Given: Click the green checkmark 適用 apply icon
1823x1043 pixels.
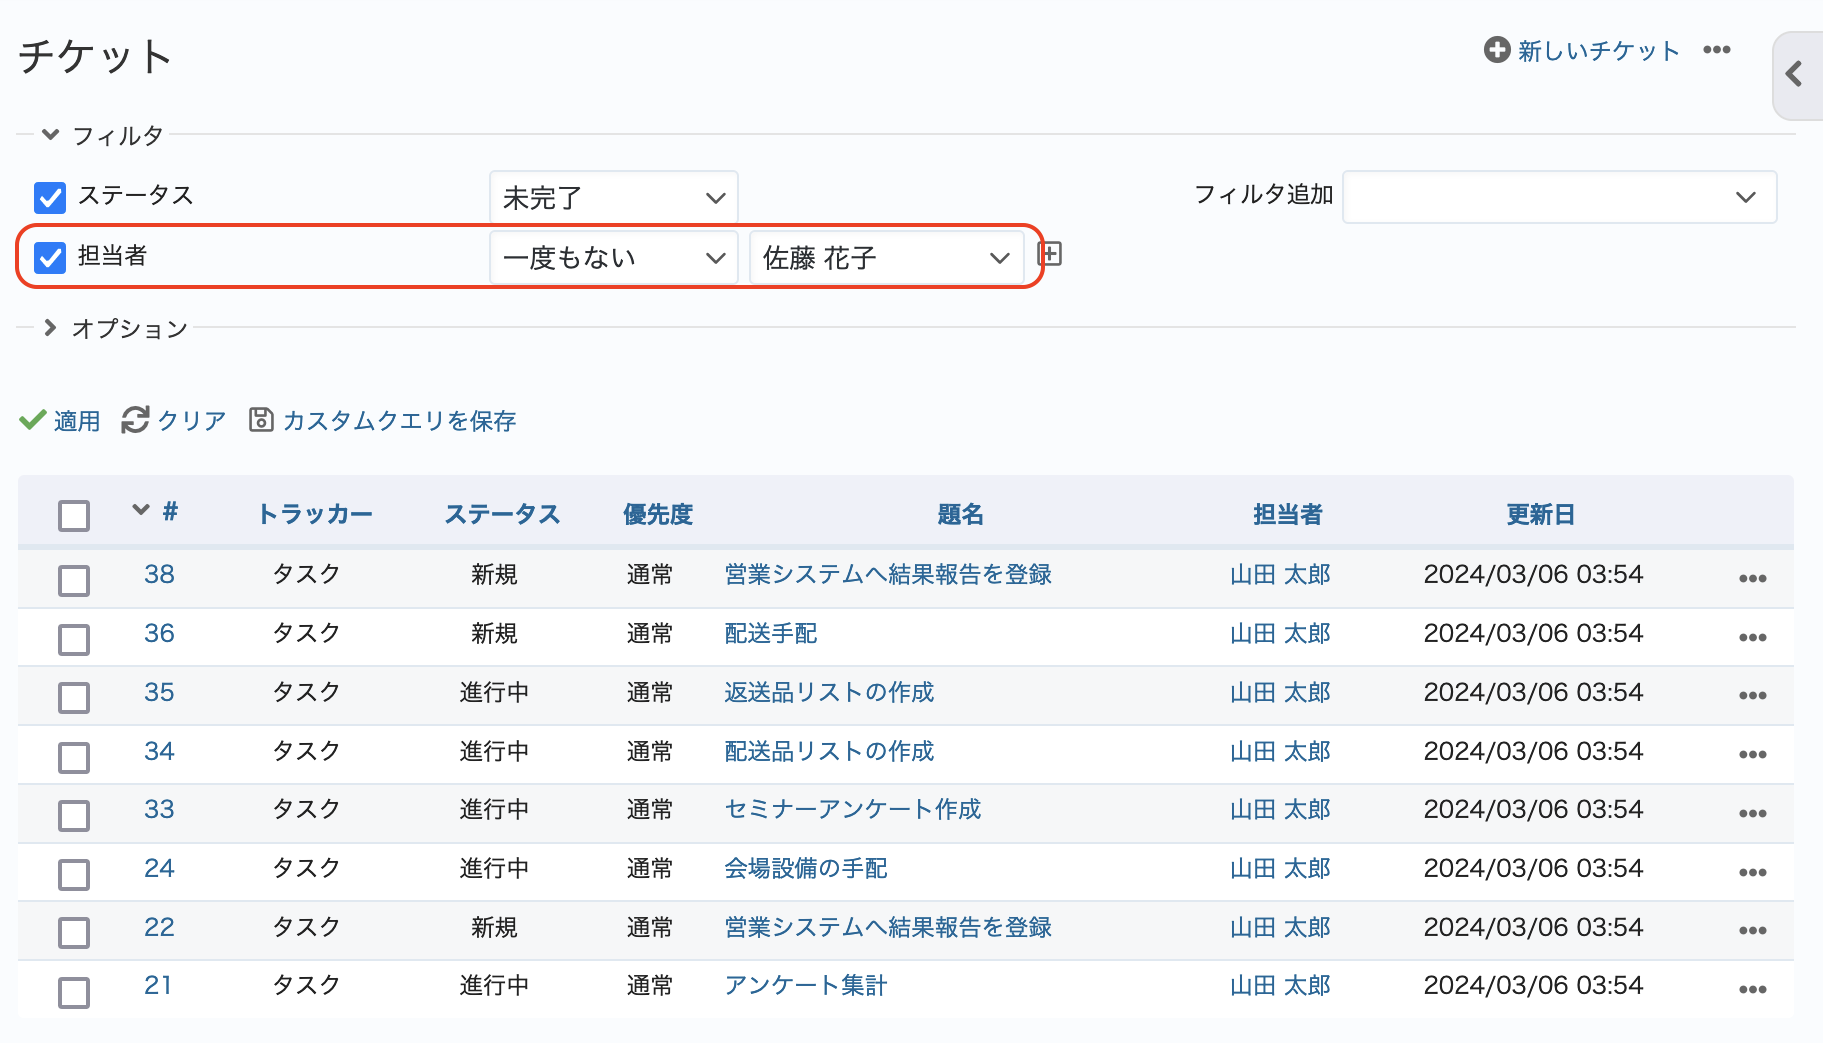Looking at the screenshot, I should coord(33,420).
